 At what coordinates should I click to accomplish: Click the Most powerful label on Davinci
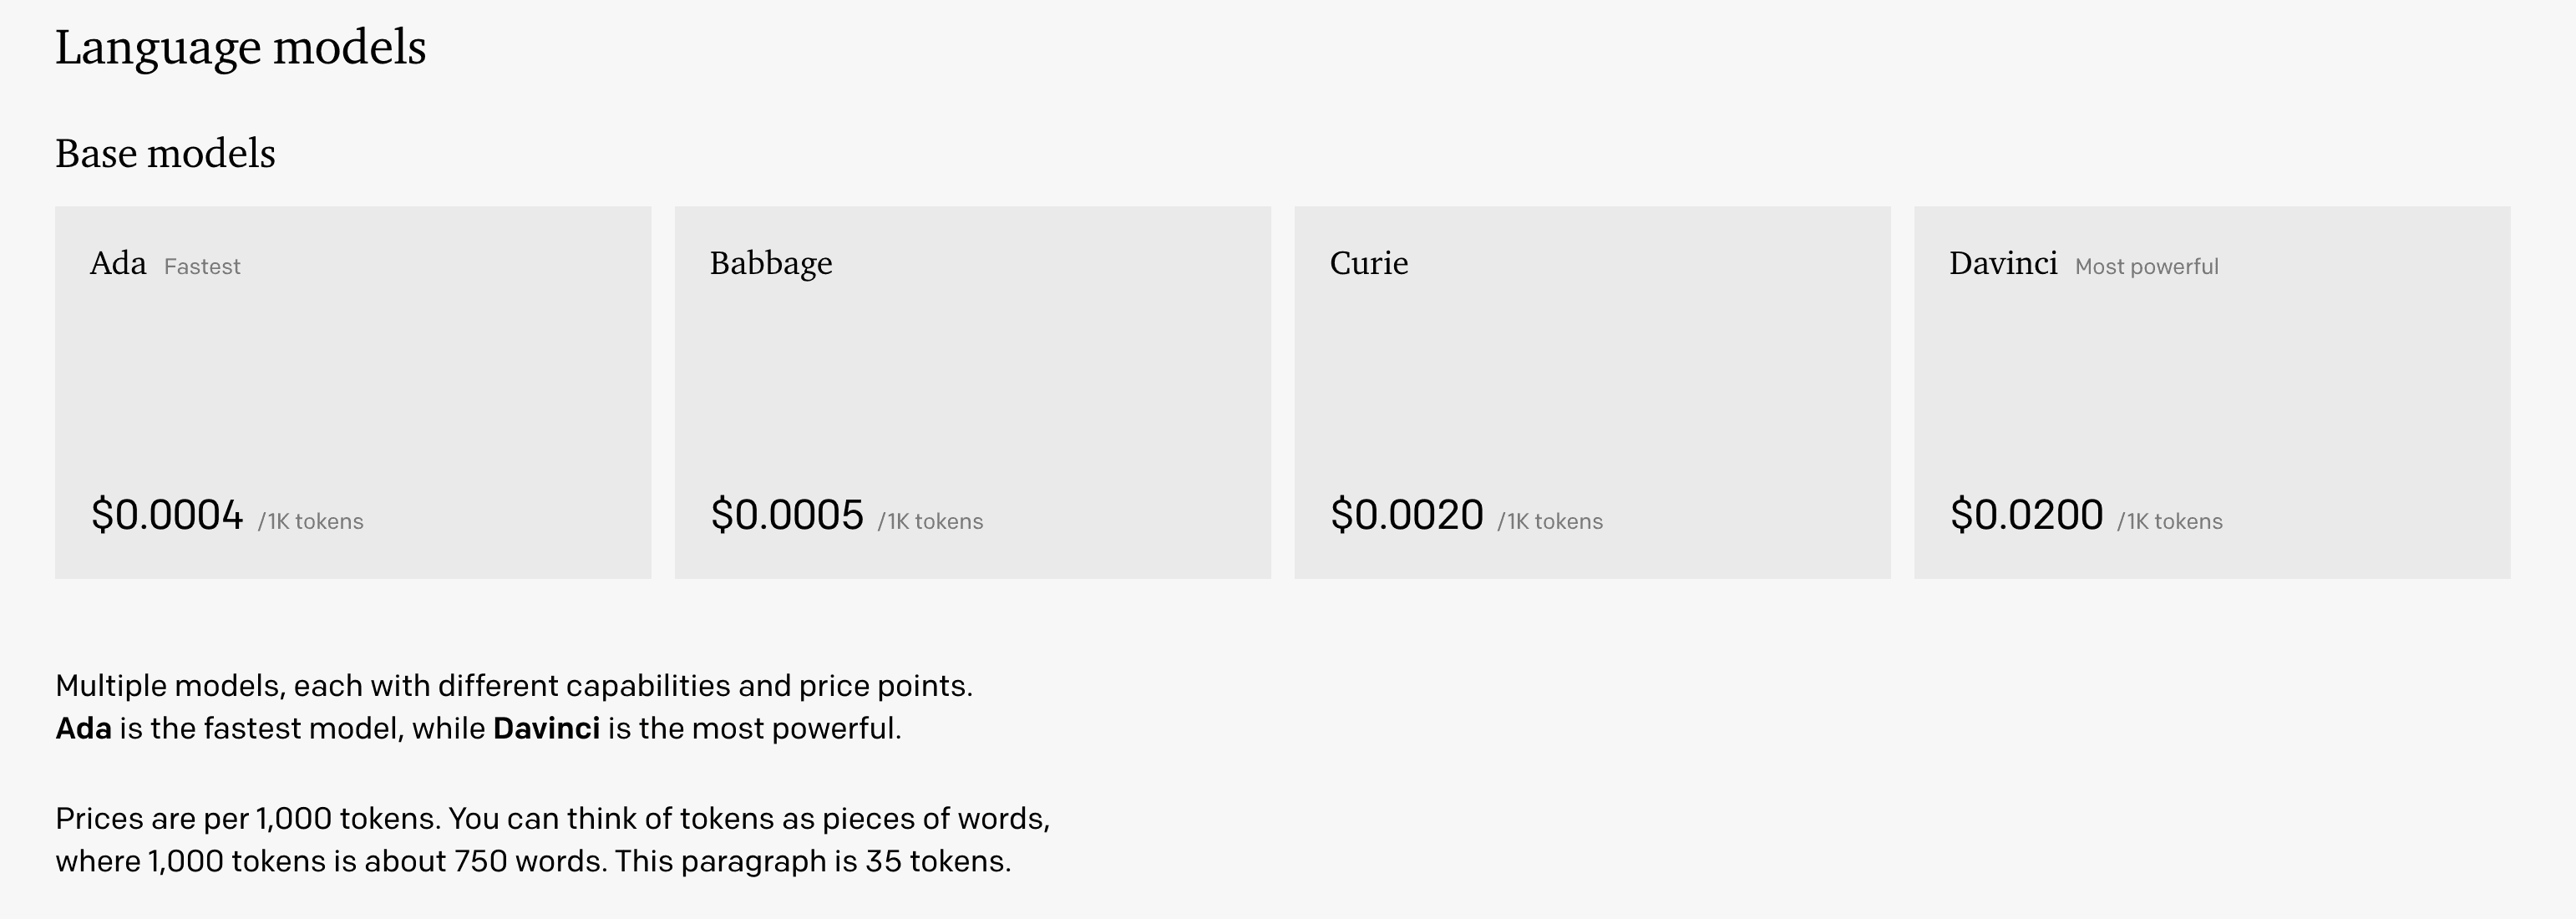2147,267
